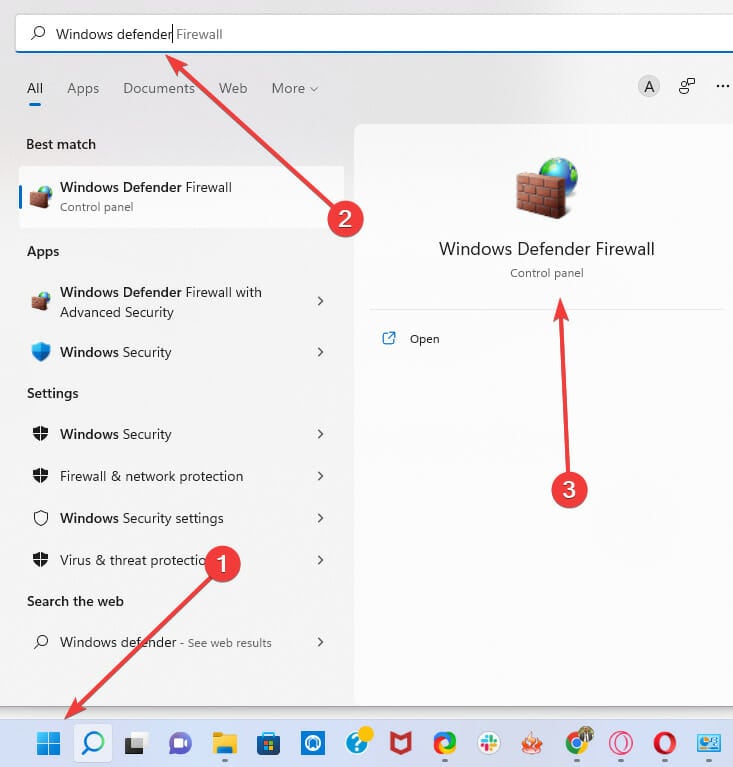This screenshot has width=733, height=767.
Task: Click the 'Windows Defender Firewall' preview title
Action: point(547,249)
